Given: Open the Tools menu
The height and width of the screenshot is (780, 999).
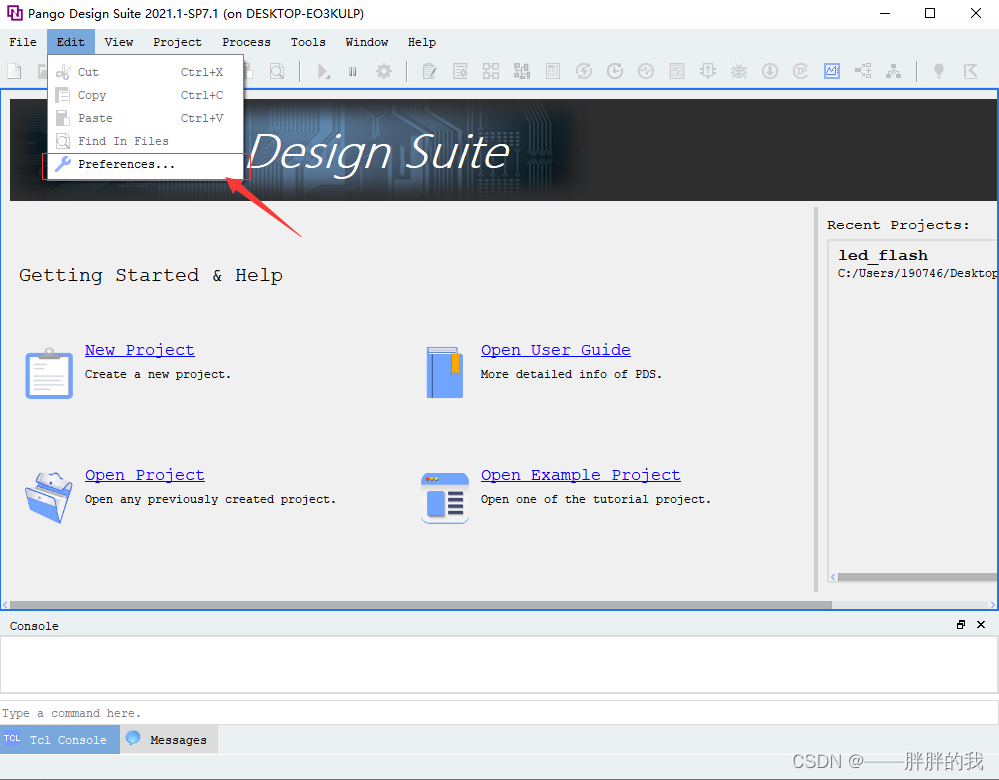Looking at the screenshot, I should click(x=308, y=42).
